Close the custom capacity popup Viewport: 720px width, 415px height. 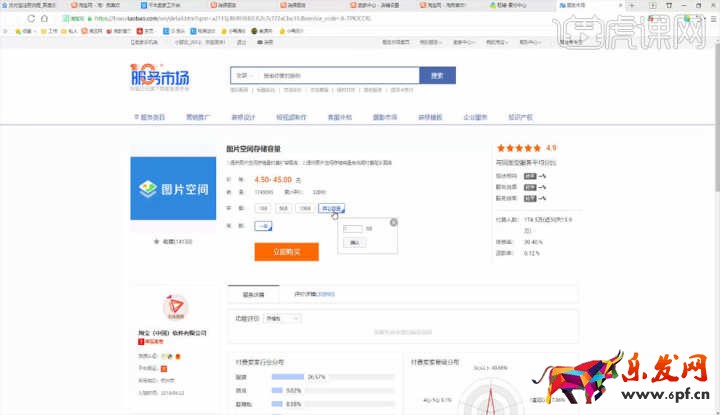393,222
